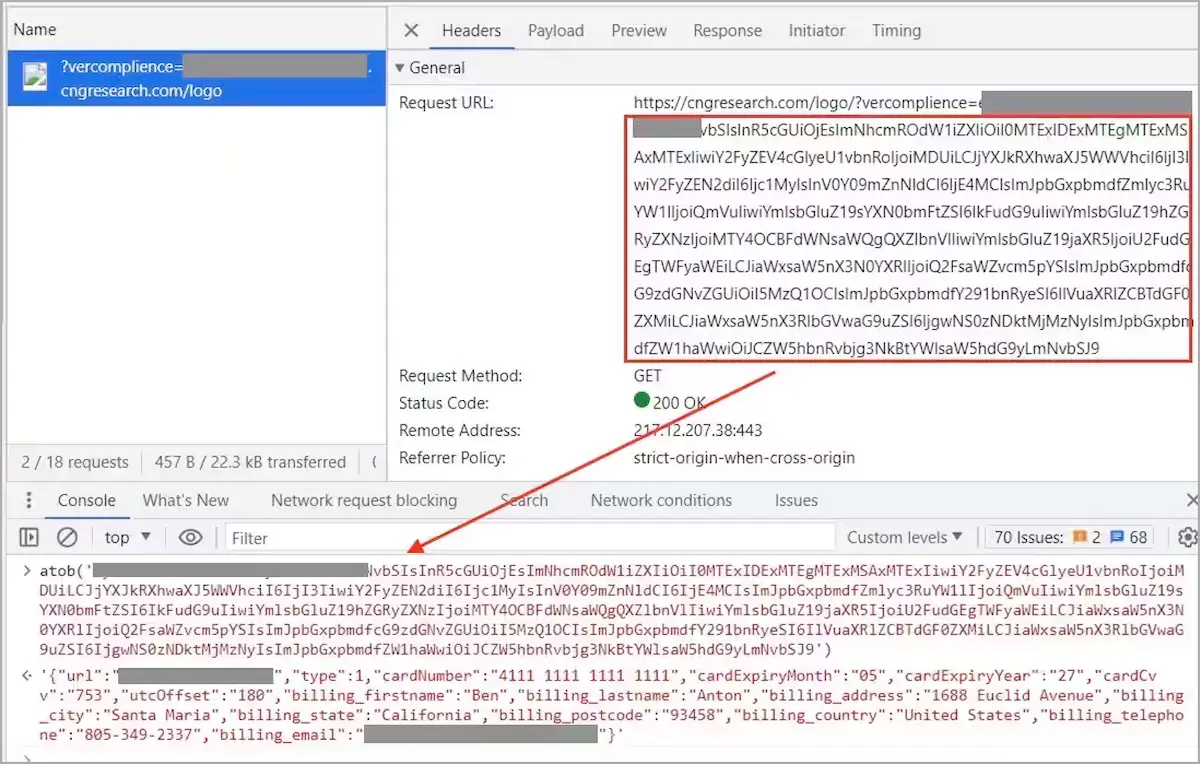
Task: Click the blue 68 issues badge
Action: pyautogui.click(x=1129, y=538)
